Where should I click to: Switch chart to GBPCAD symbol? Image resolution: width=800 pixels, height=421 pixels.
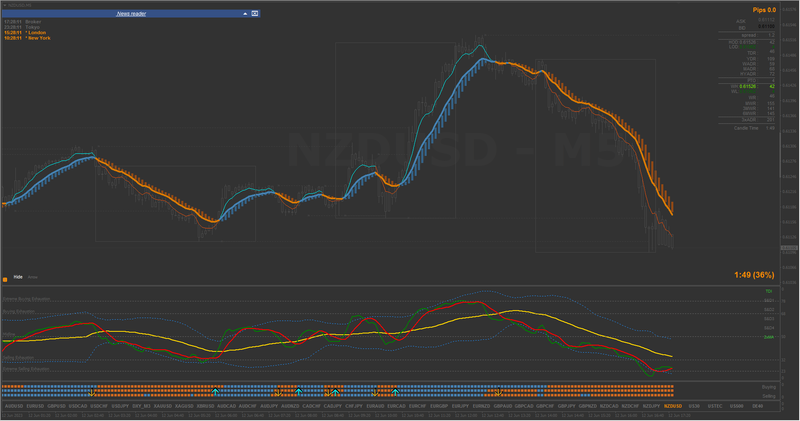point(524,406)
